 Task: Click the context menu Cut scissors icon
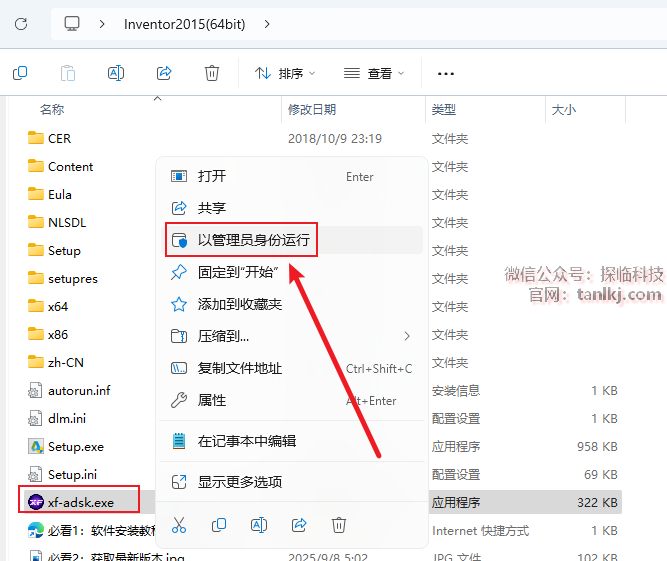[x=179, y=525]
